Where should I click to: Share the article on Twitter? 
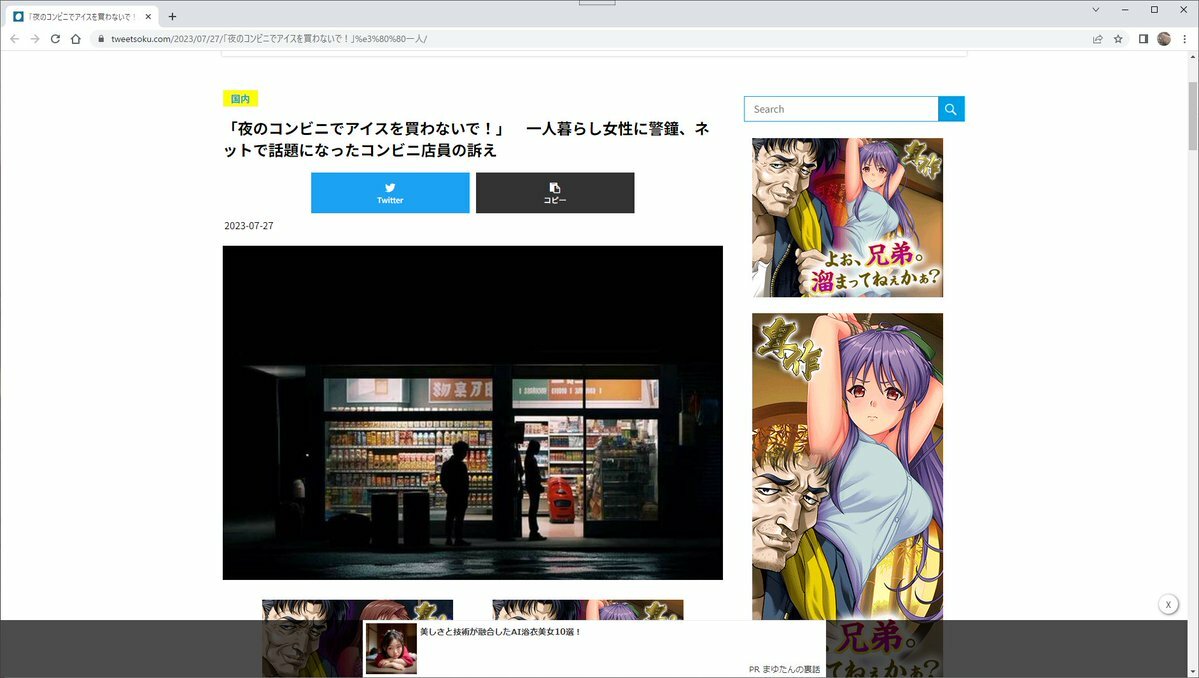point(390,193)
